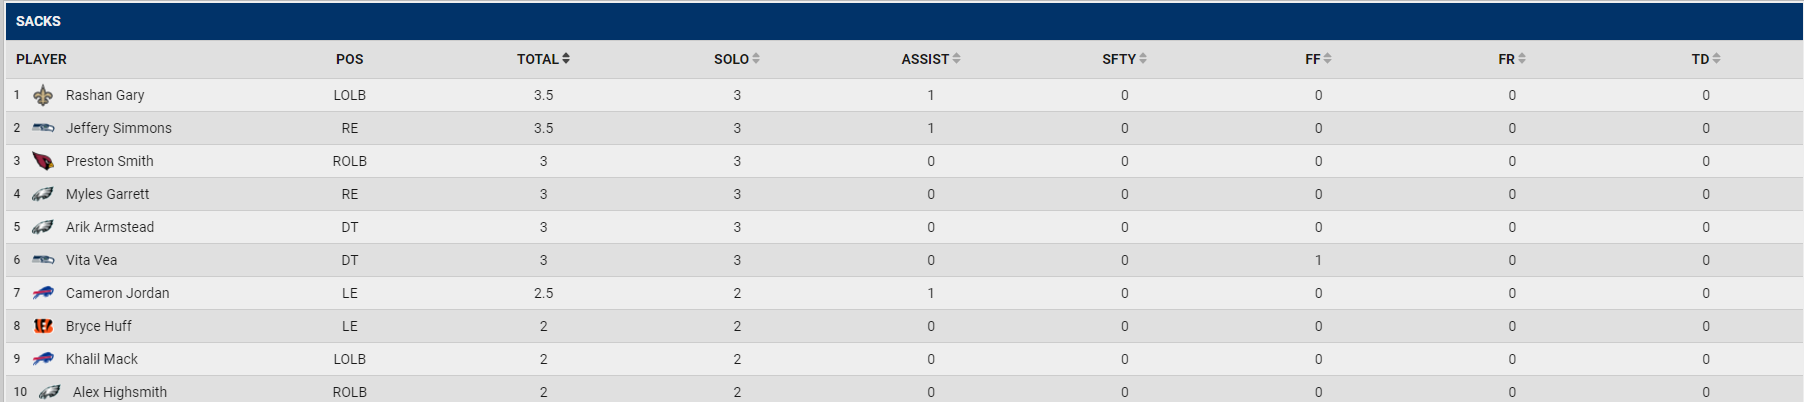1804x402 pixels.
Task: Sort by the FF column header
Action: (x=1318, y=59)
